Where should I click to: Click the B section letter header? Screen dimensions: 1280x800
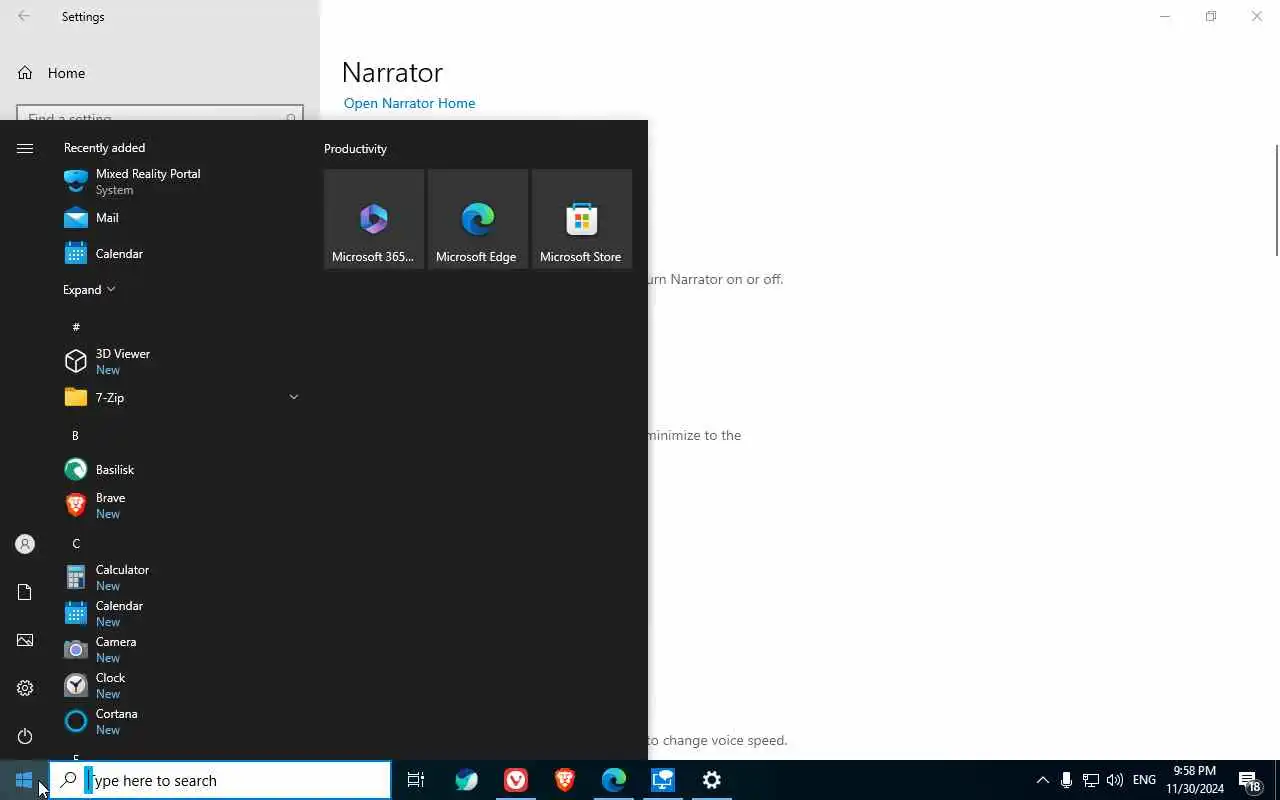click(75, 435)
